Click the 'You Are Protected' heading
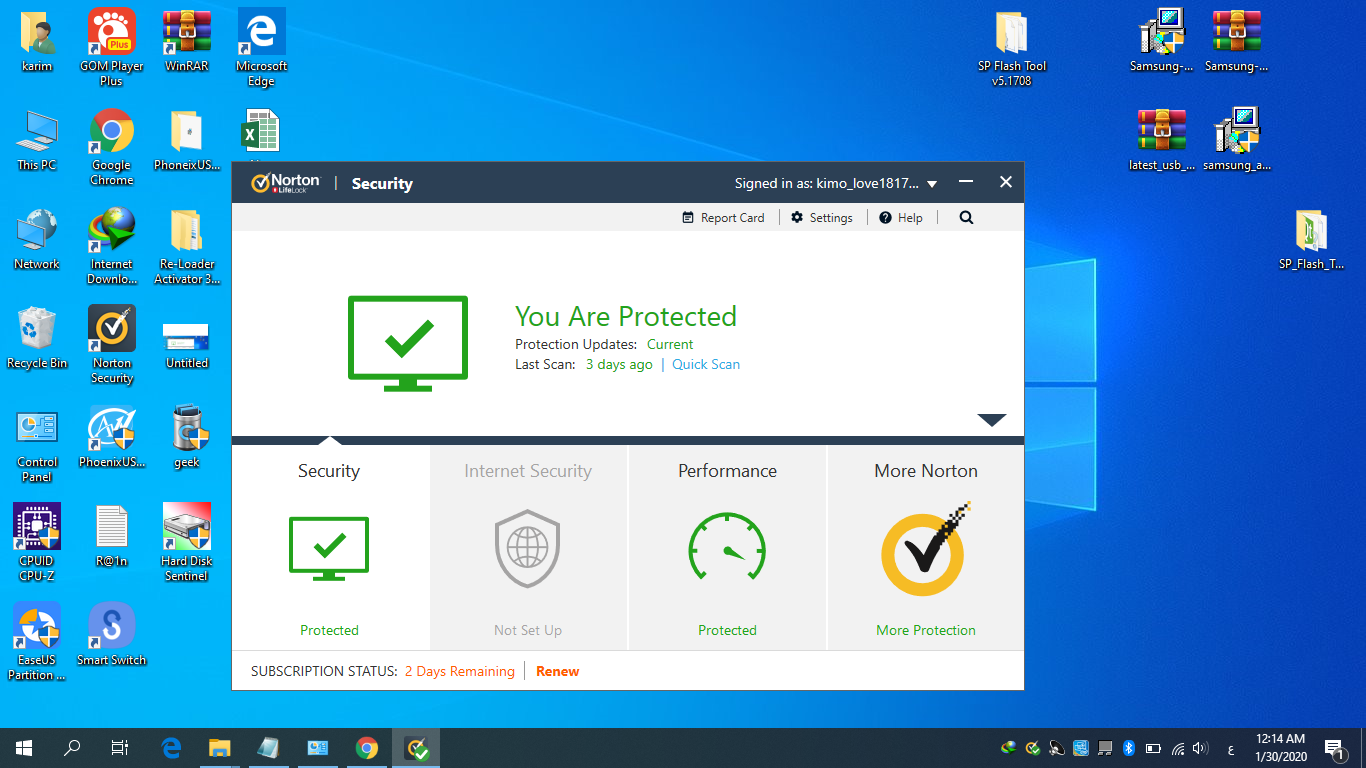 (626, 316)
